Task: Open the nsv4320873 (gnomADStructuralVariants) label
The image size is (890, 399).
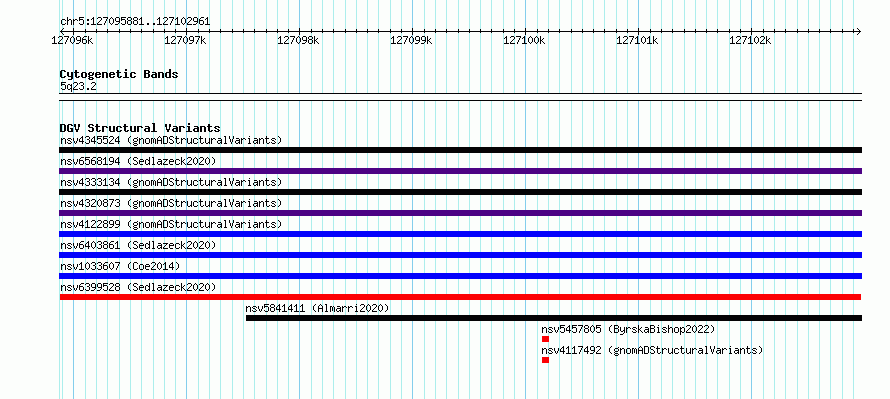Action: pyautogui.click(x=171, y=203)
